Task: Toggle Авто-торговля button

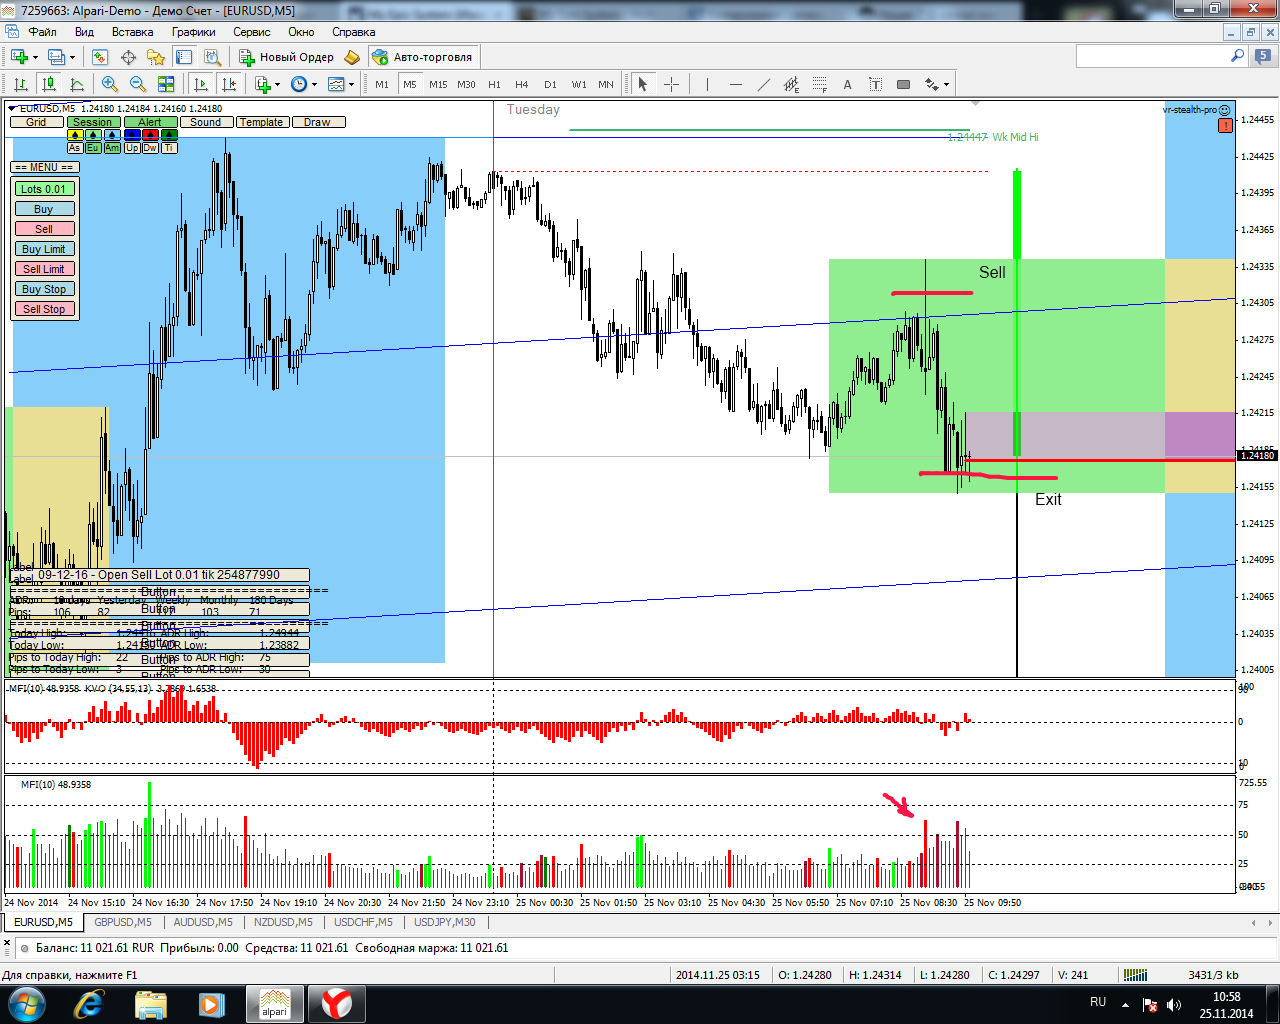Action: click(x=423, y=57)
